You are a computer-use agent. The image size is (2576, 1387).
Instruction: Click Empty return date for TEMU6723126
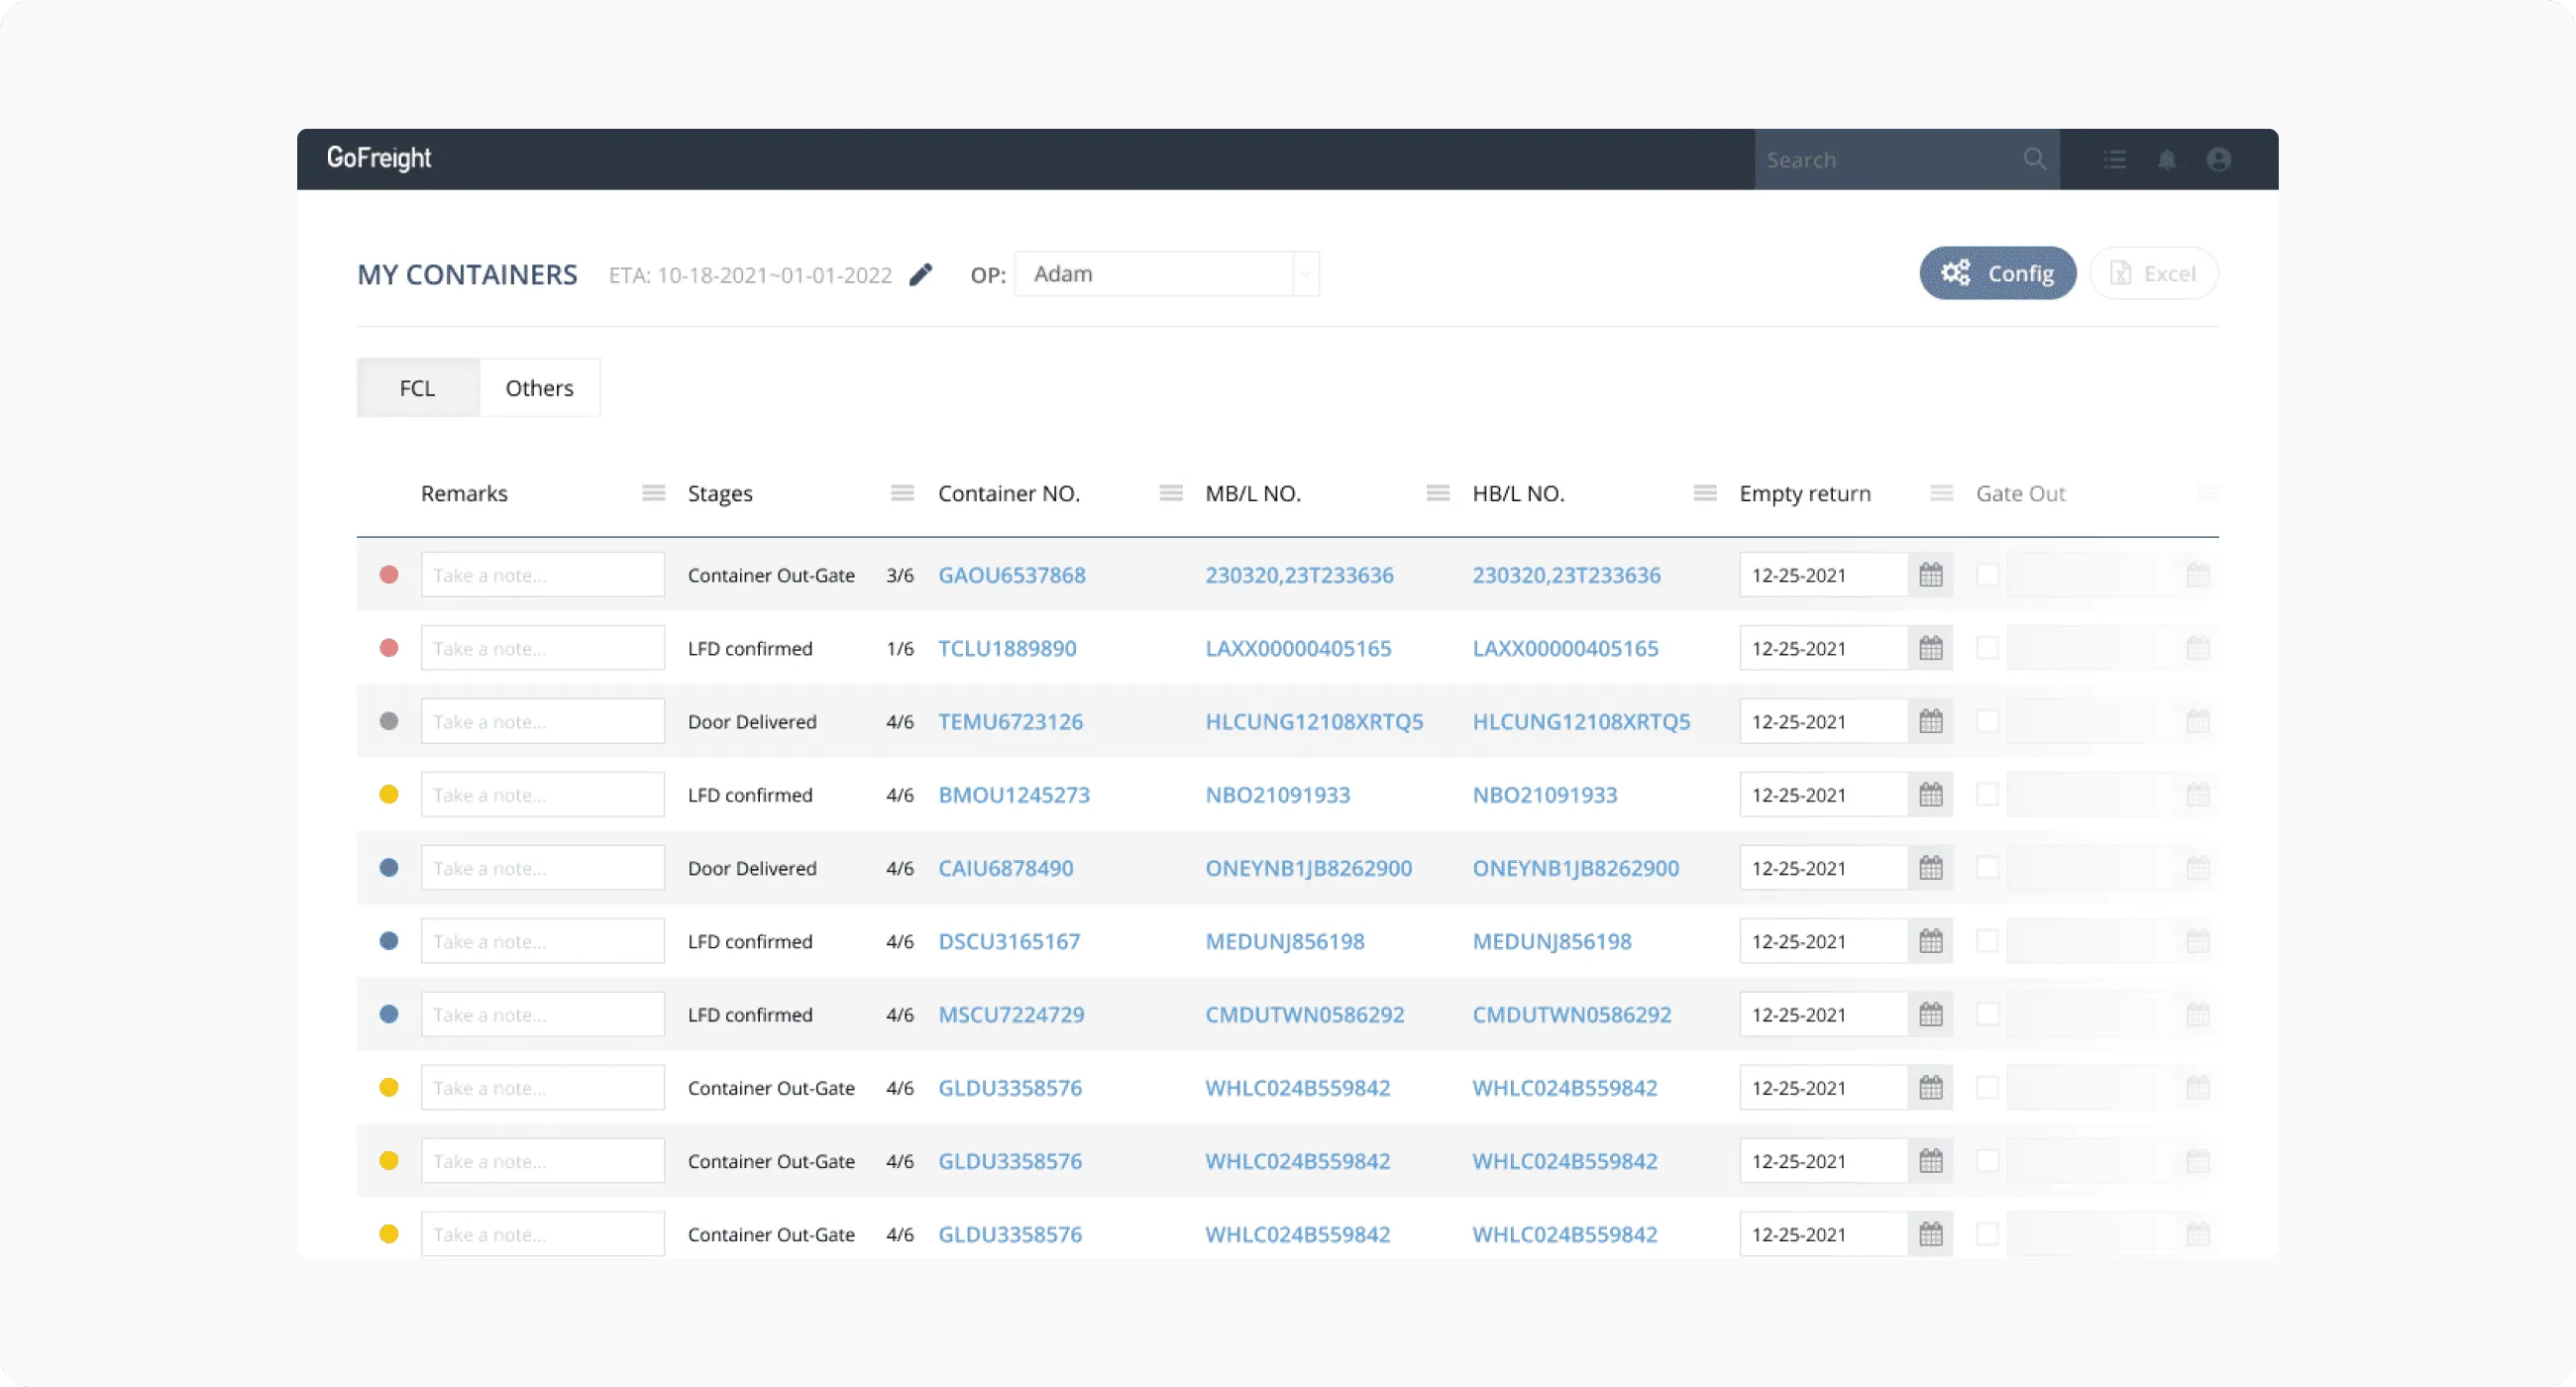tap(1823, 721)
